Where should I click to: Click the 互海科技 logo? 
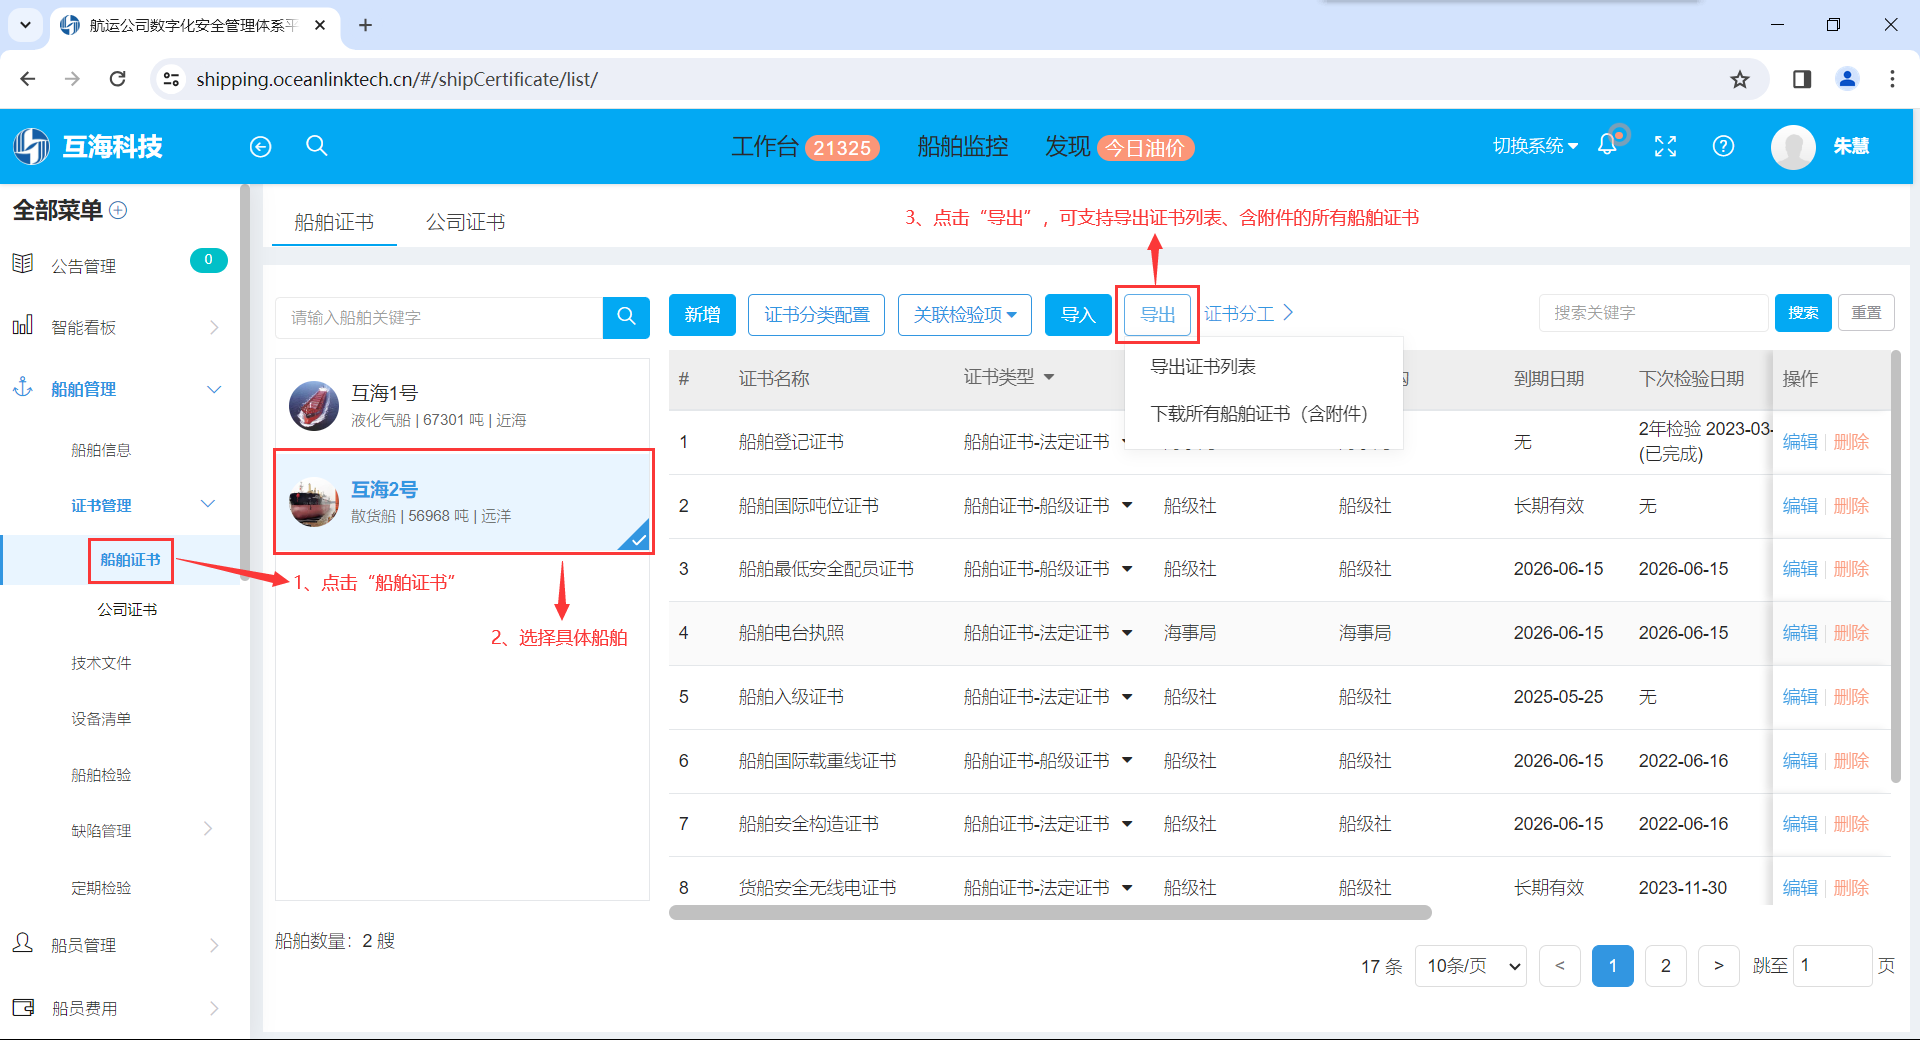click(x=88, y=147)
